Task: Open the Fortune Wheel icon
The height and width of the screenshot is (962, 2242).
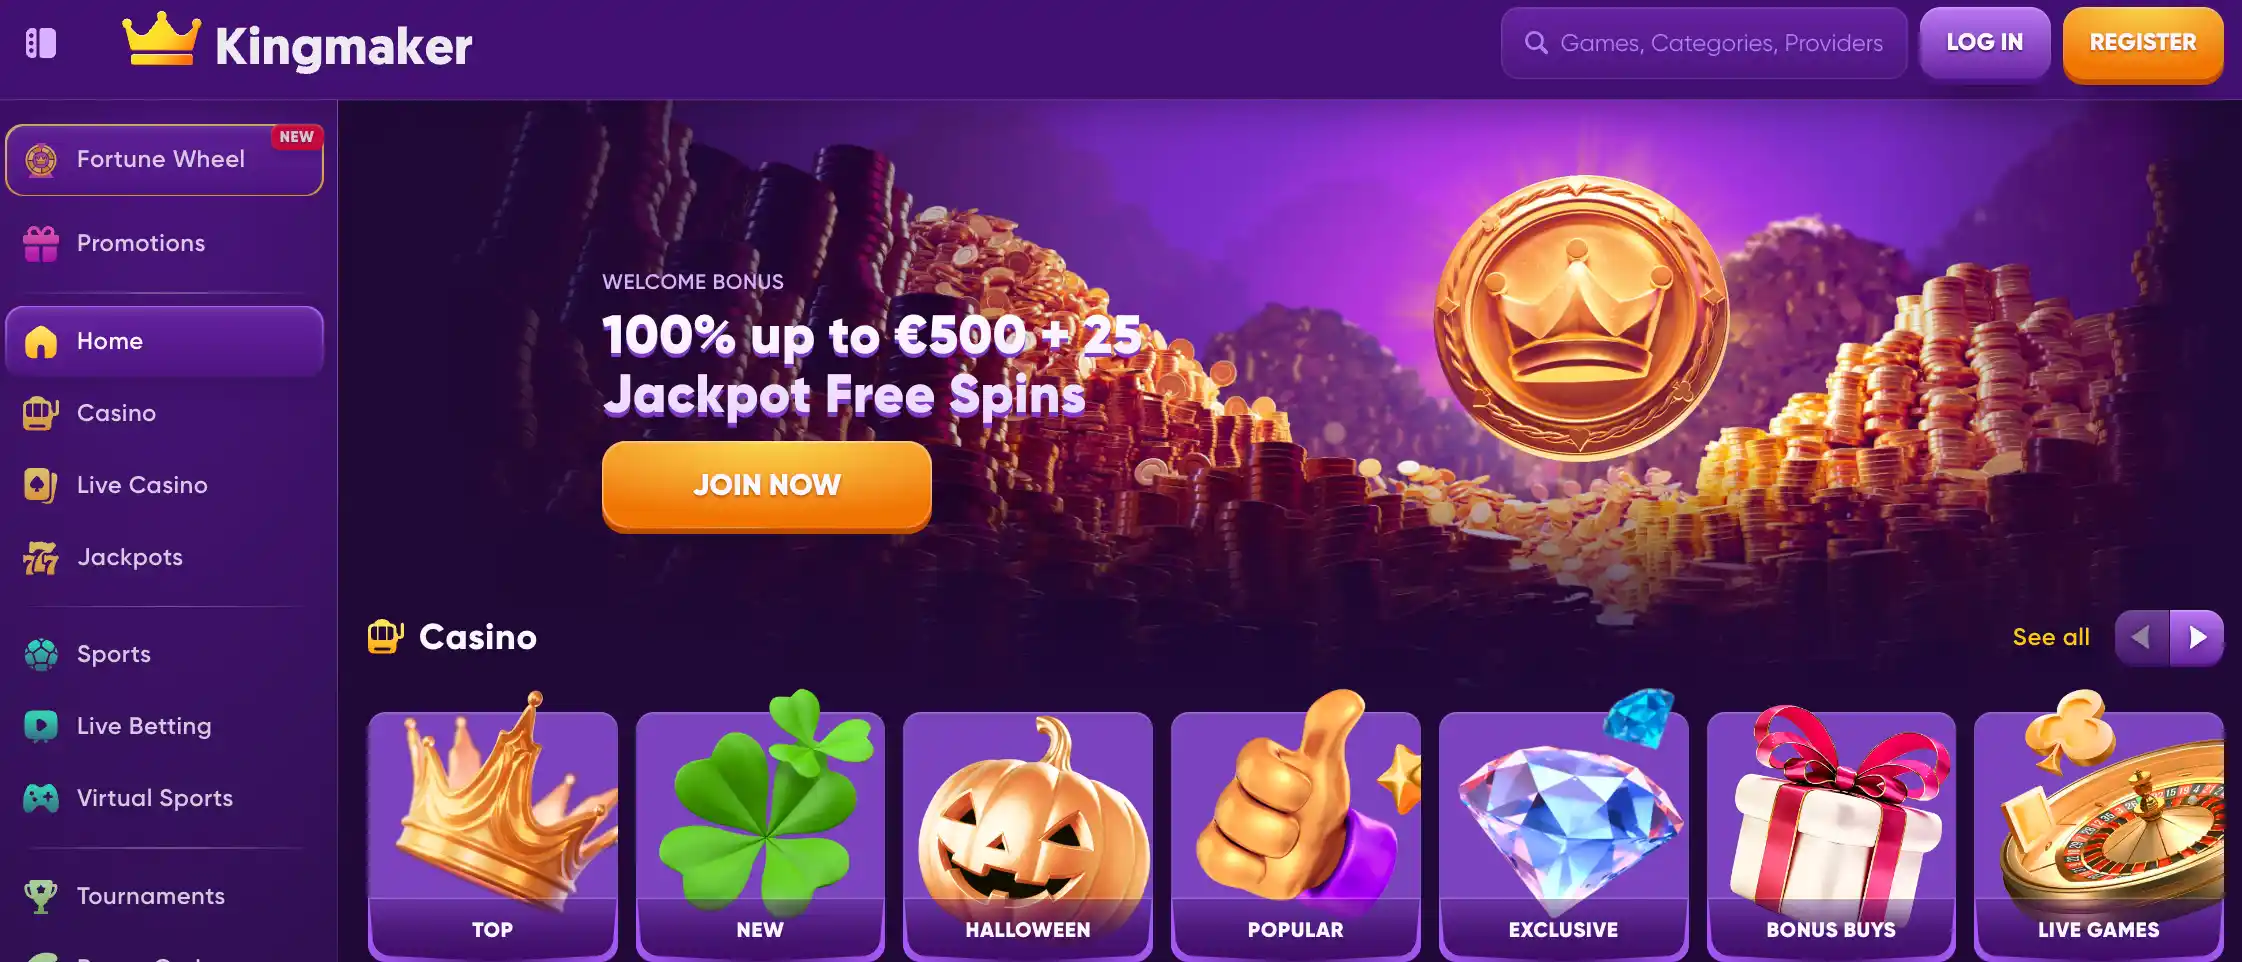Action: coord(41,160)
